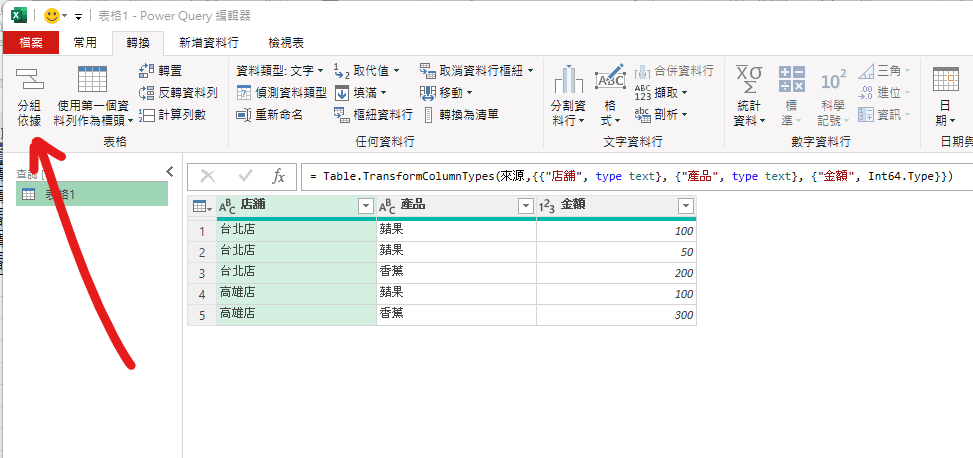Select row number 5
The width and height of the screenshot is (973, 458).
202,315
